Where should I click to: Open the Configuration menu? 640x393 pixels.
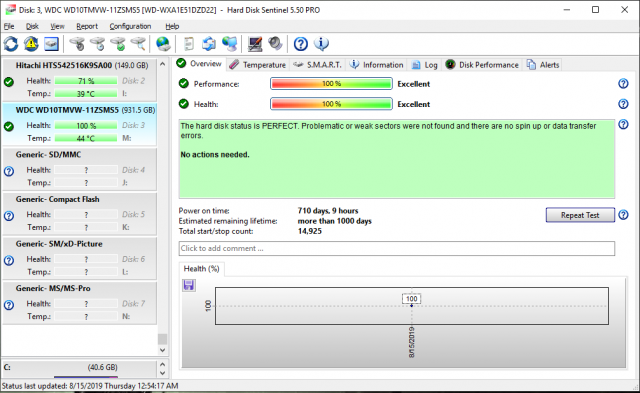tap(130, 26)
